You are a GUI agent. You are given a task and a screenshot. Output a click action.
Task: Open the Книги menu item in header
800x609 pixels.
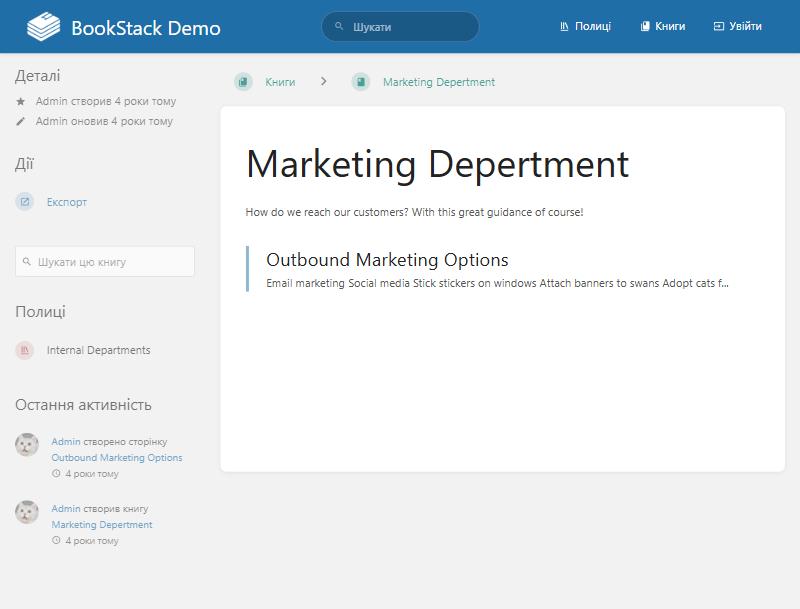663,27
